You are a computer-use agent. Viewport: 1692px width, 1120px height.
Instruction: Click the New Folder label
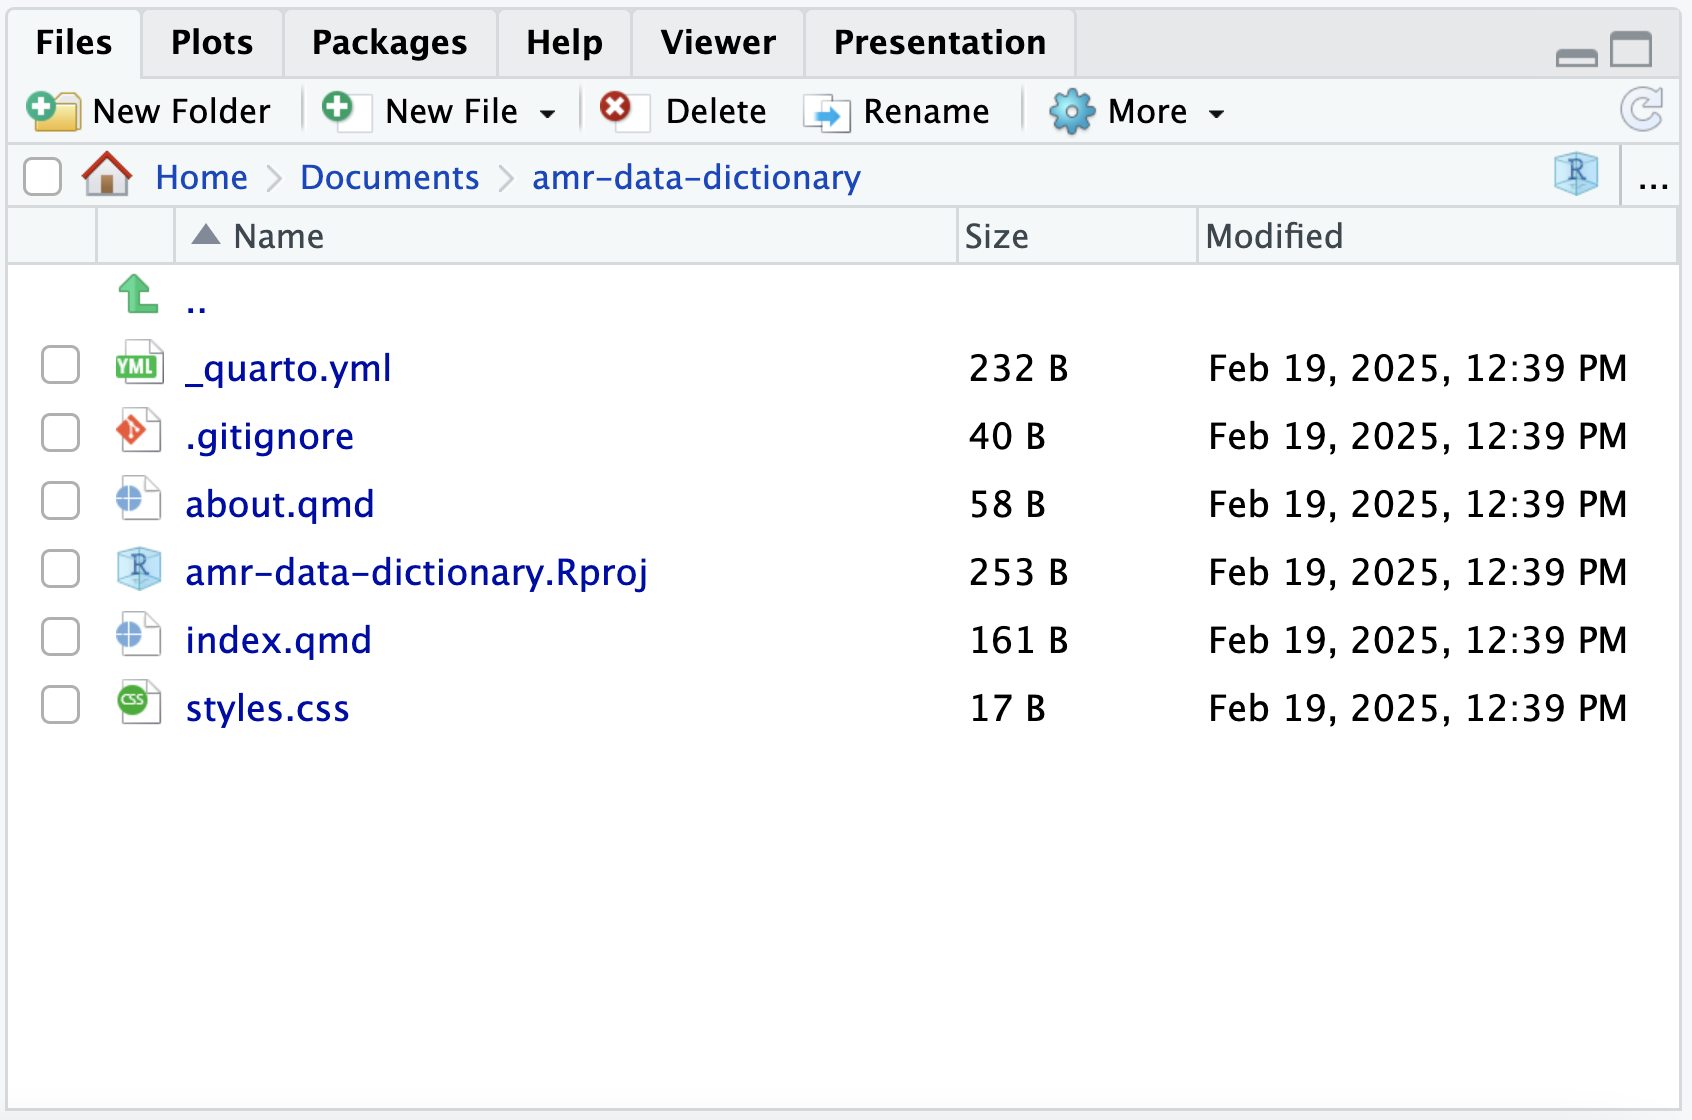(x=182, y=111)
